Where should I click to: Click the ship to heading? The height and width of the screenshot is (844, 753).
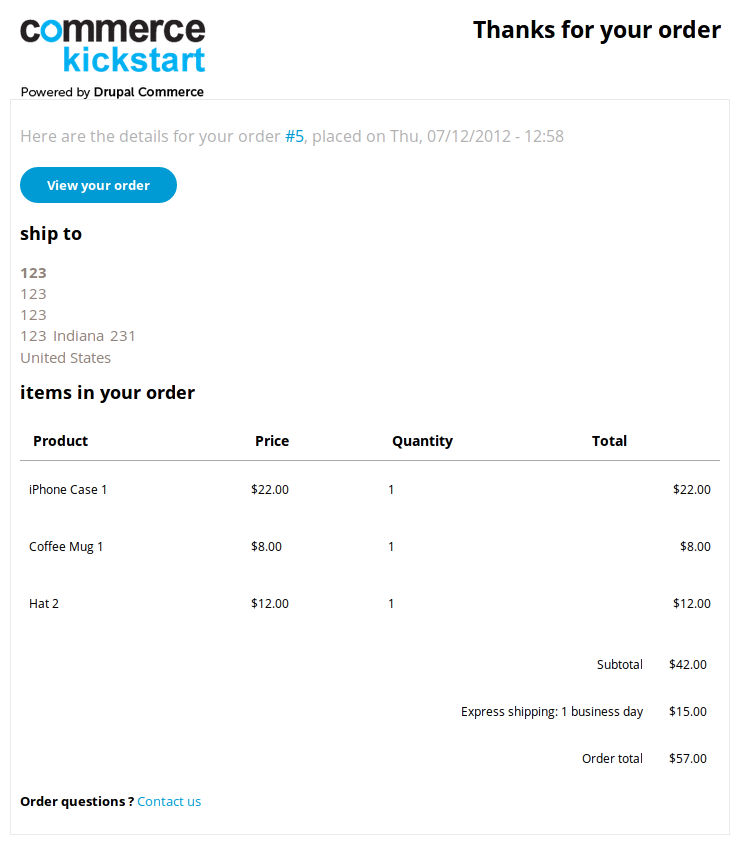pos(51,234)
